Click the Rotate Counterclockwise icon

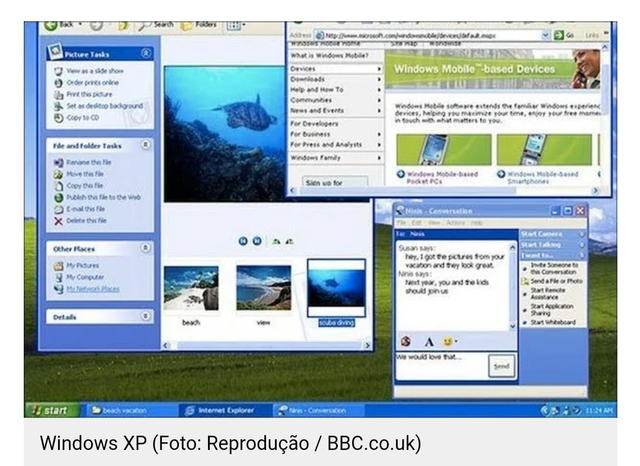coord(289,241)
